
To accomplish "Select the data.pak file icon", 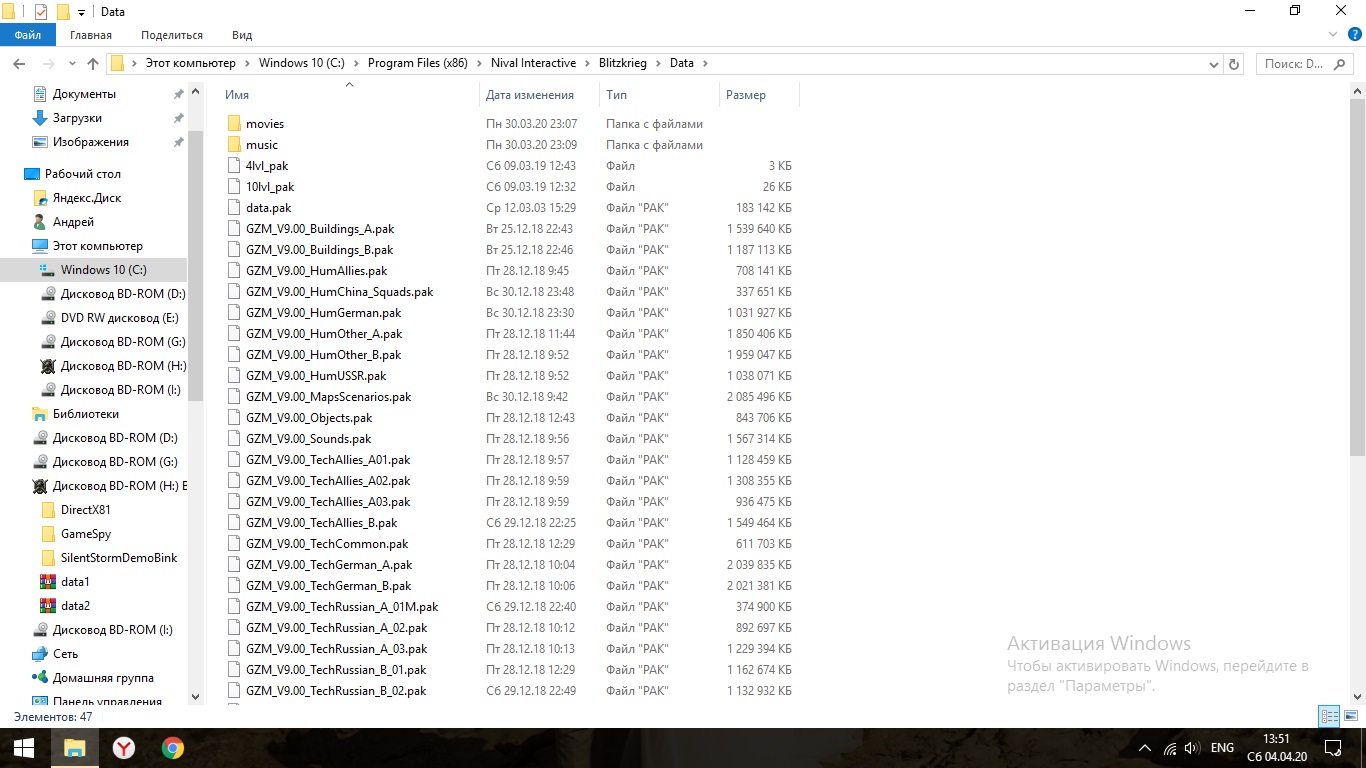I will (234, 208).
